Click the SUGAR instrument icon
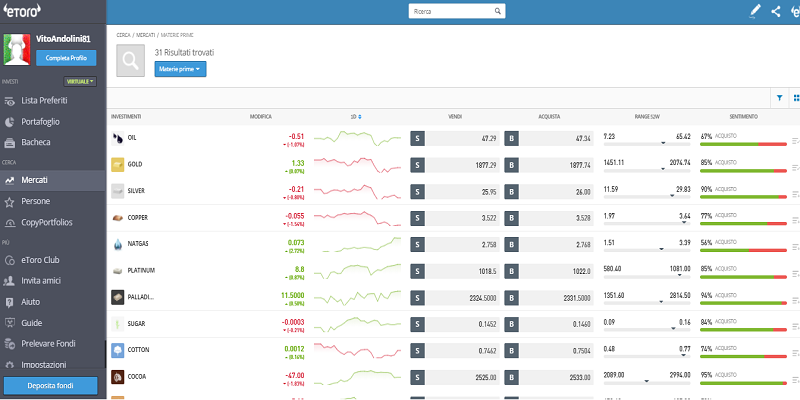Viewport: 800px width, 400px height. click(118, 323)
